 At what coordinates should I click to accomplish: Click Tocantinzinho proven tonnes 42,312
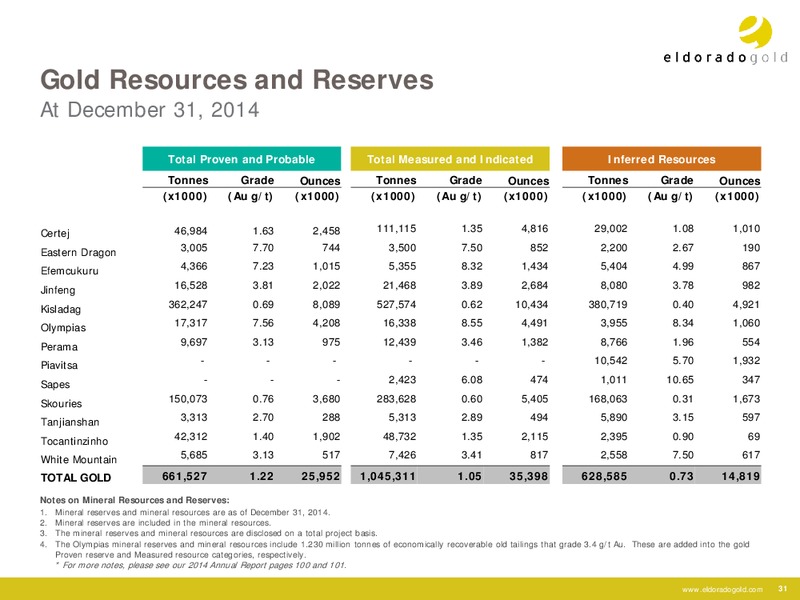pyautogui.click(x=191, y=437)
